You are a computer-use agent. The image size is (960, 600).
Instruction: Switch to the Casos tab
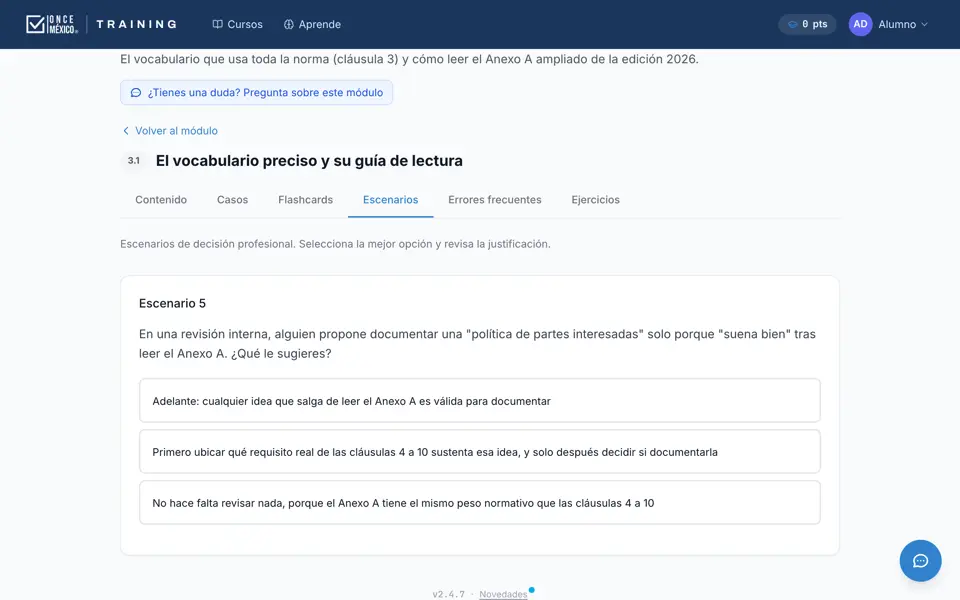coord(233,200)
